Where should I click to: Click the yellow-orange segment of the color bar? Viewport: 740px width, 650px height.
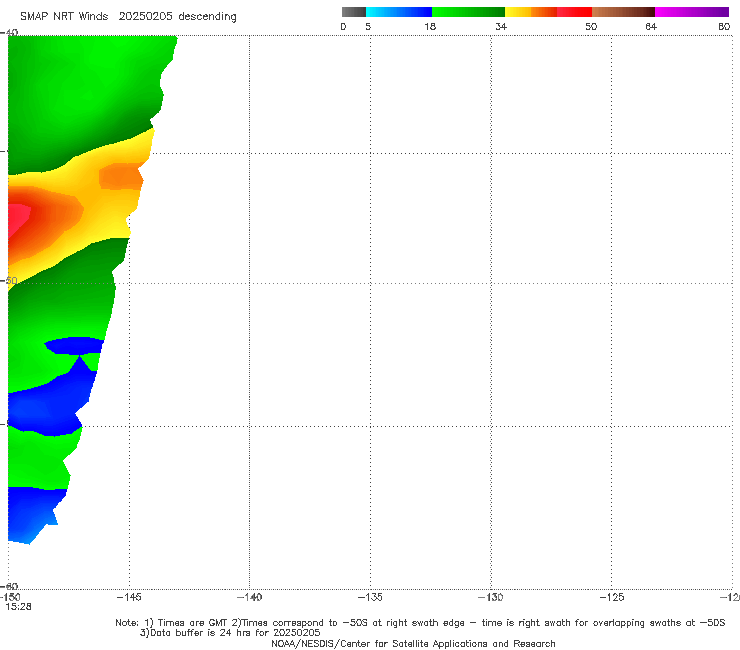tap(531, 12)
